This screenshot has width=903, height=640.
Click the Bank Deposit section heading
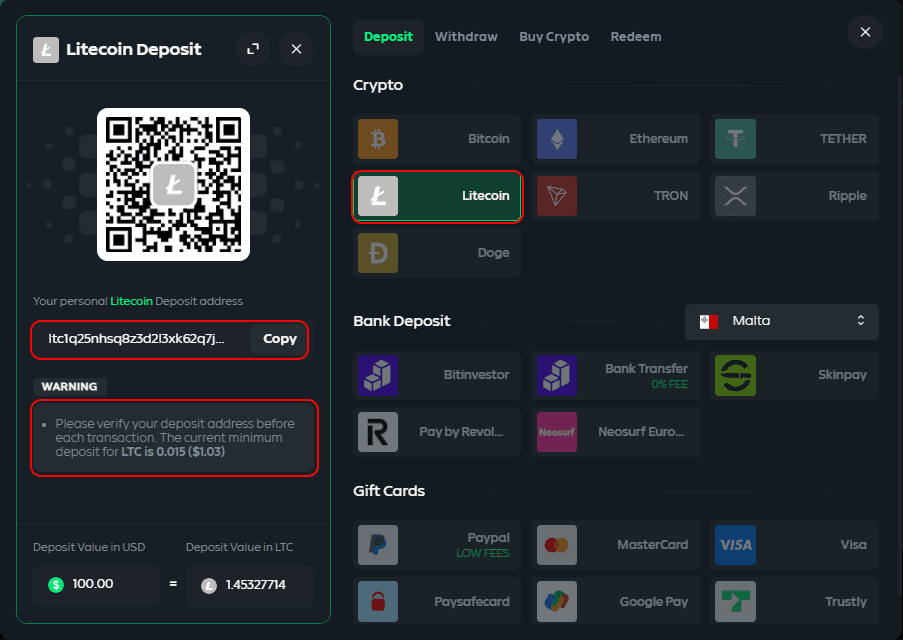click(x=401, y=321)
